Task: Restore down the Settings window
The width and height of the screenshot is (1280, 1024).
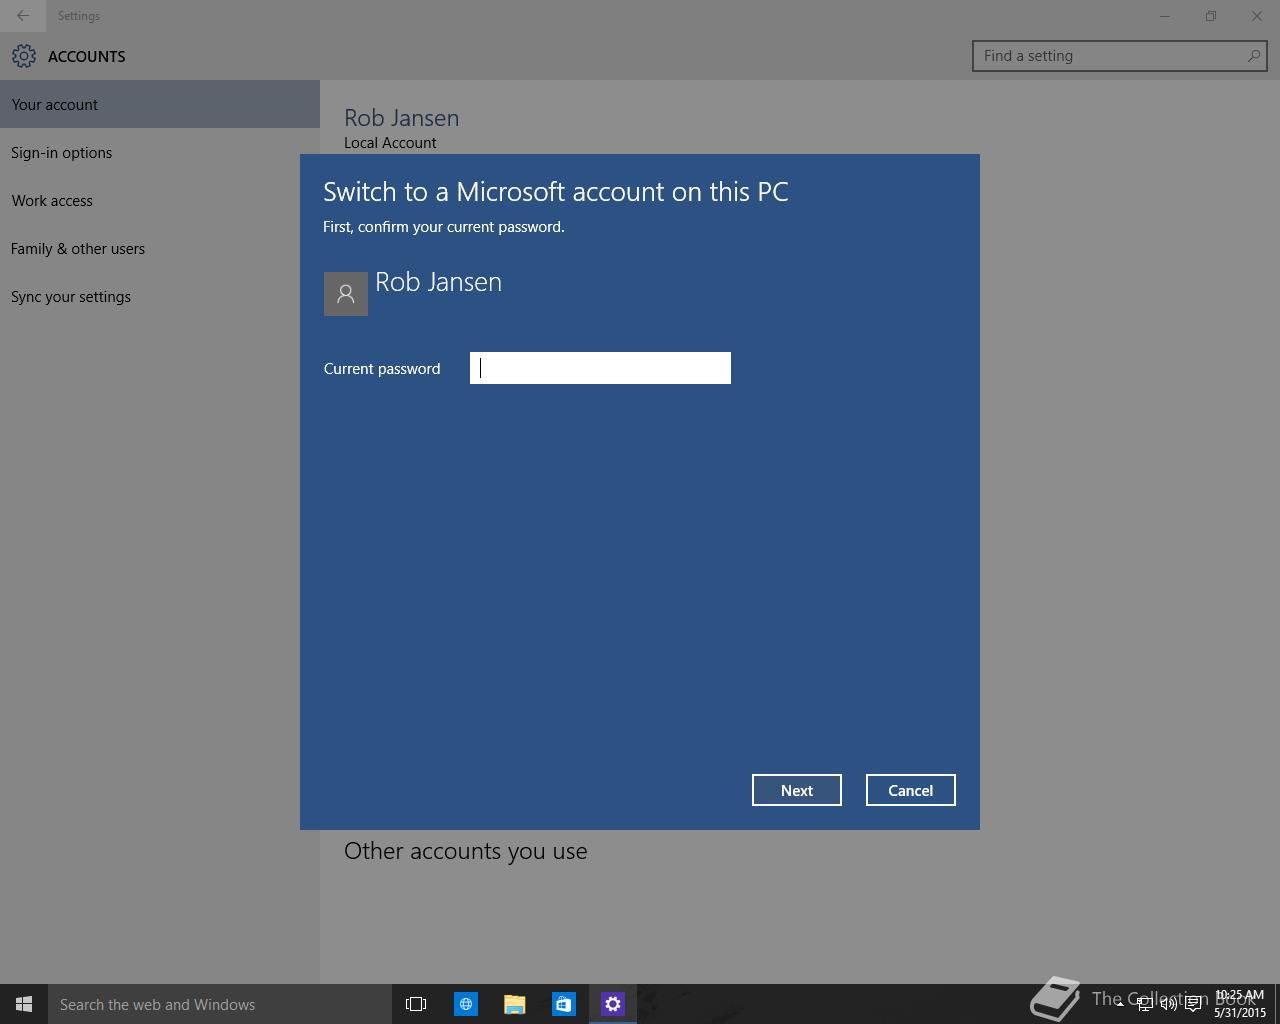Action: click(x=1211, y=16)
